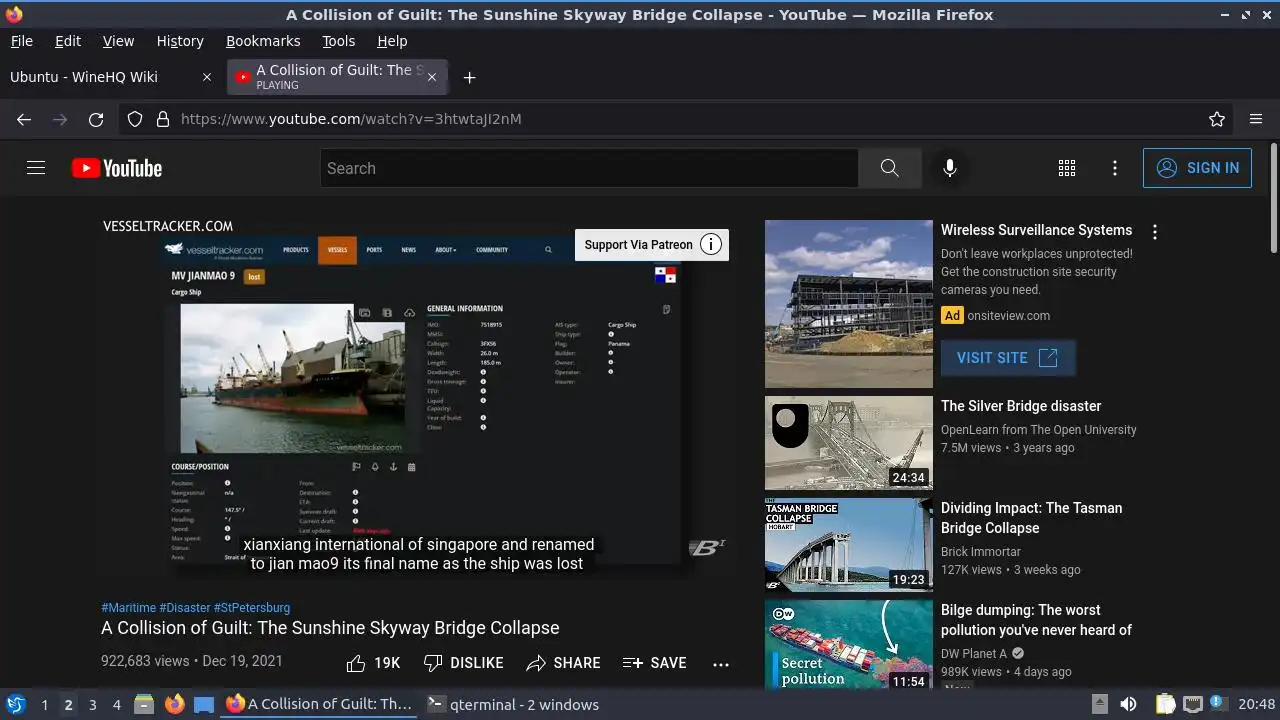Open the panel clock showing 20:48

coord(1257,704)
